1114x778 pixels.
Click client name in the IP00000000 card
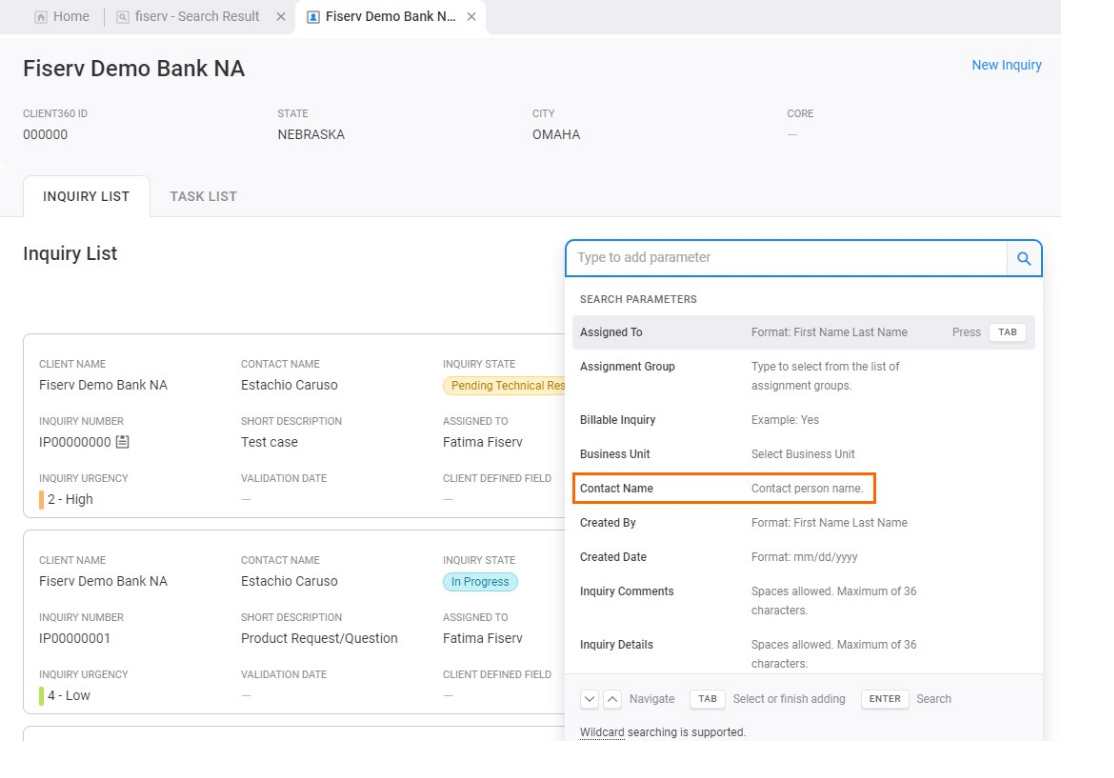coord(103,385)
